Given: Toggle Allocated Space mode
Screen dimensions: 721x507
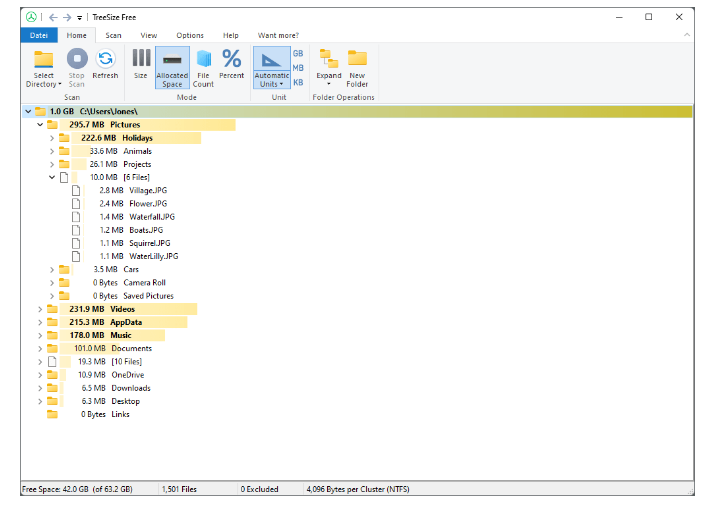Looking at the screenshot, I should 172,59.
